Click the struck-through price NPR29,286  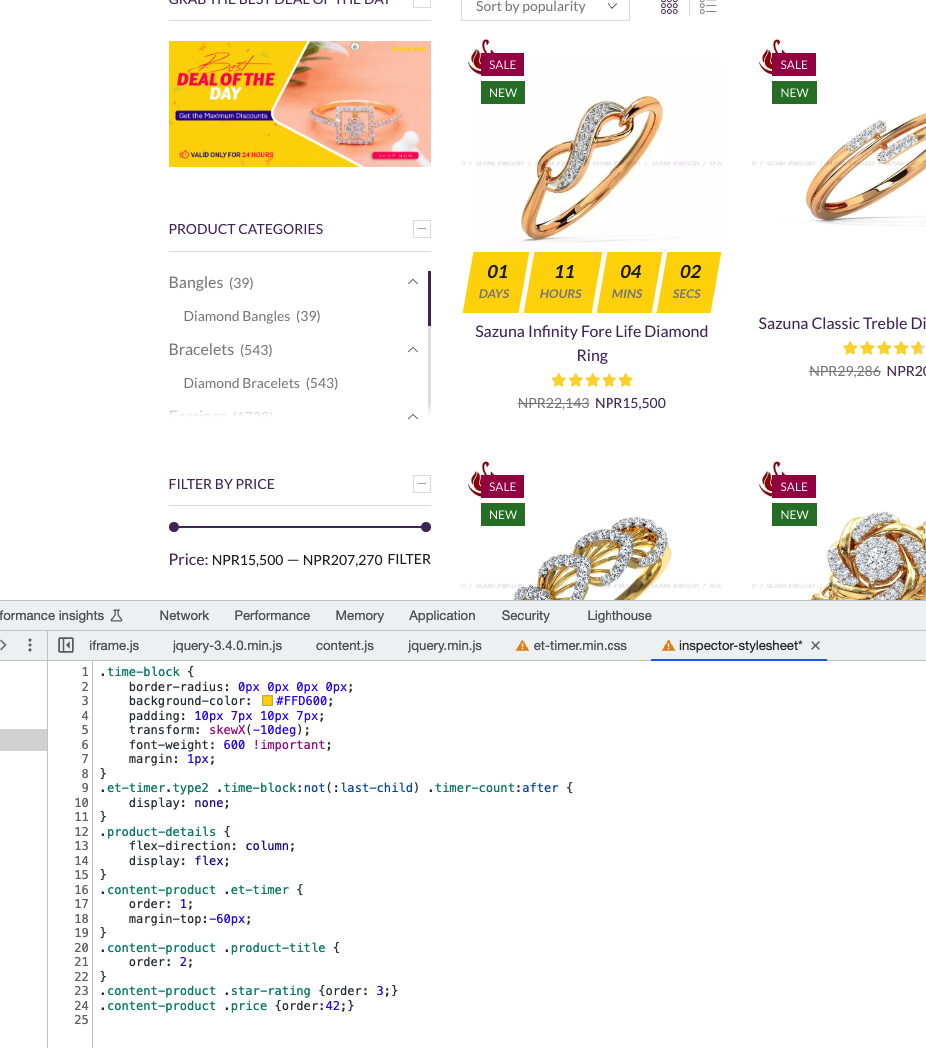coord(844,371)
